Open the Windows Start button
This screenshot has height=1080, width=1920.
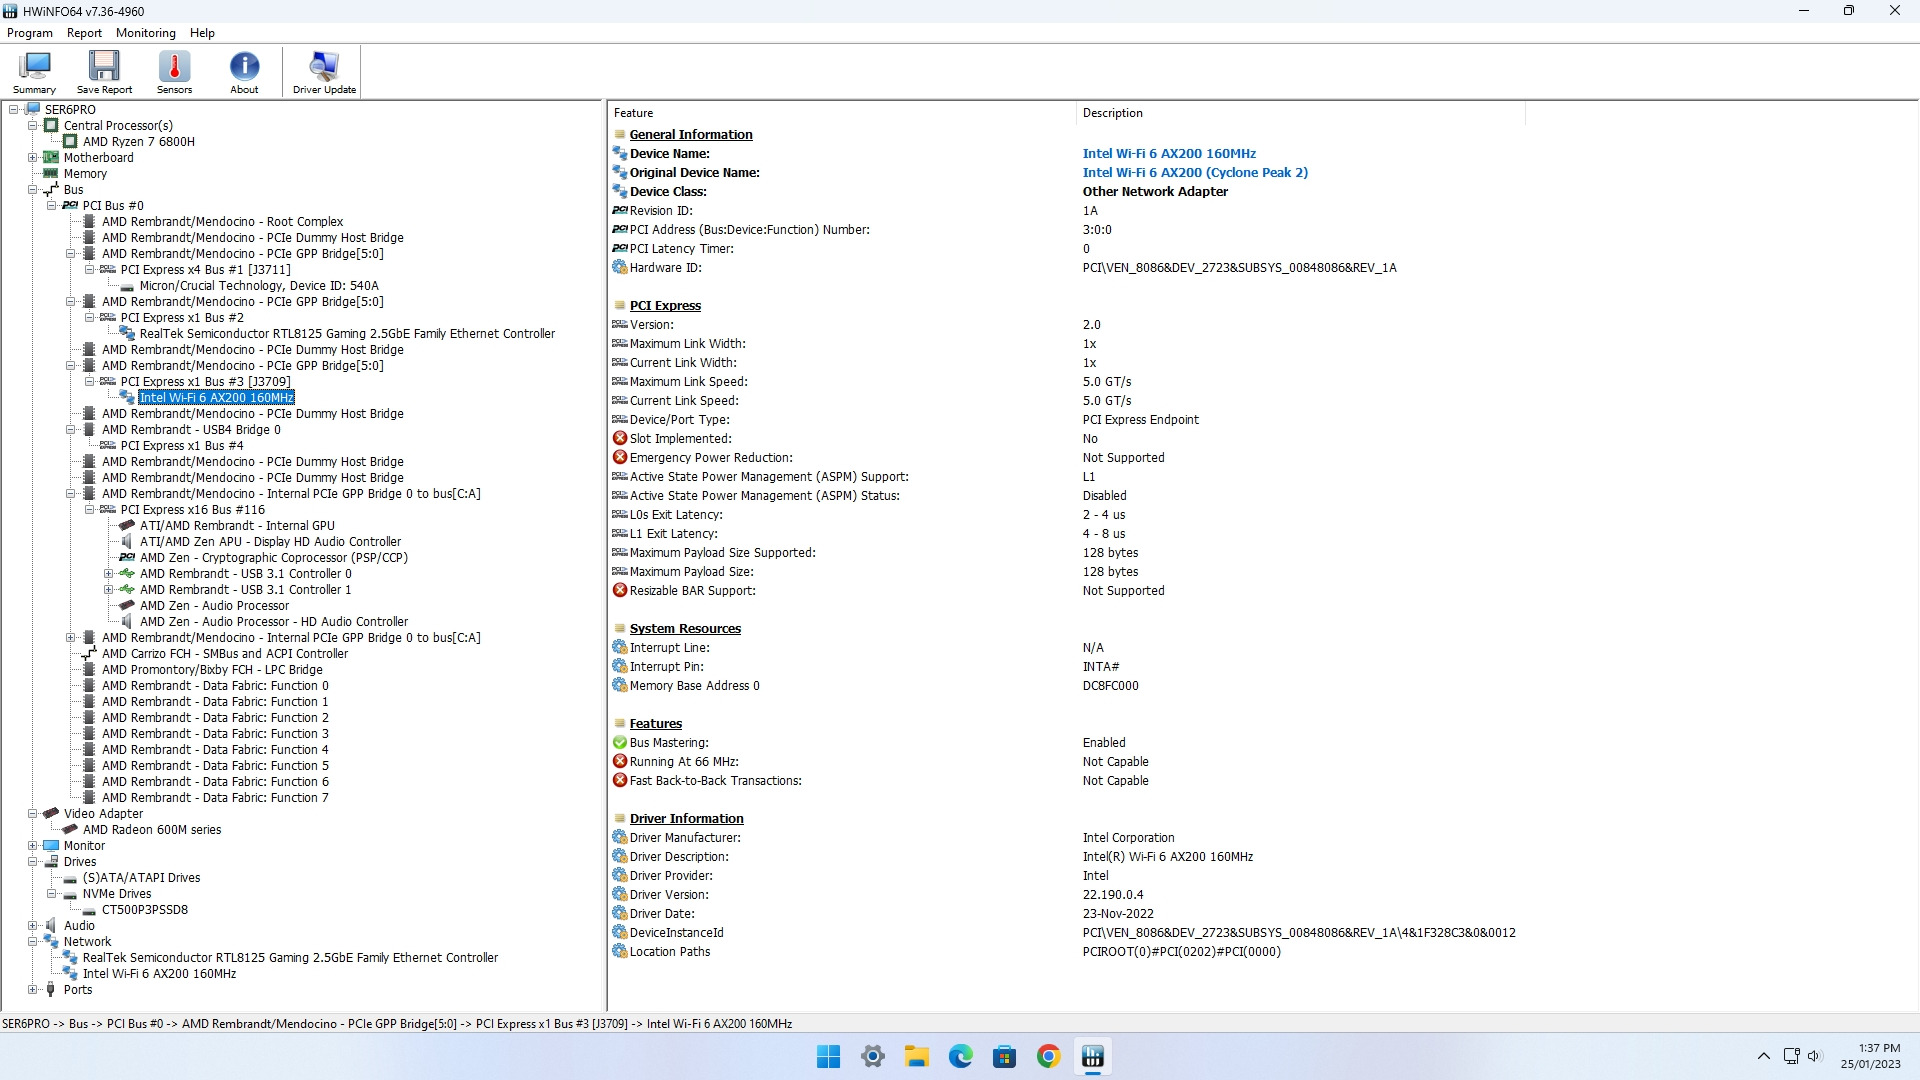pos(828,1057)
